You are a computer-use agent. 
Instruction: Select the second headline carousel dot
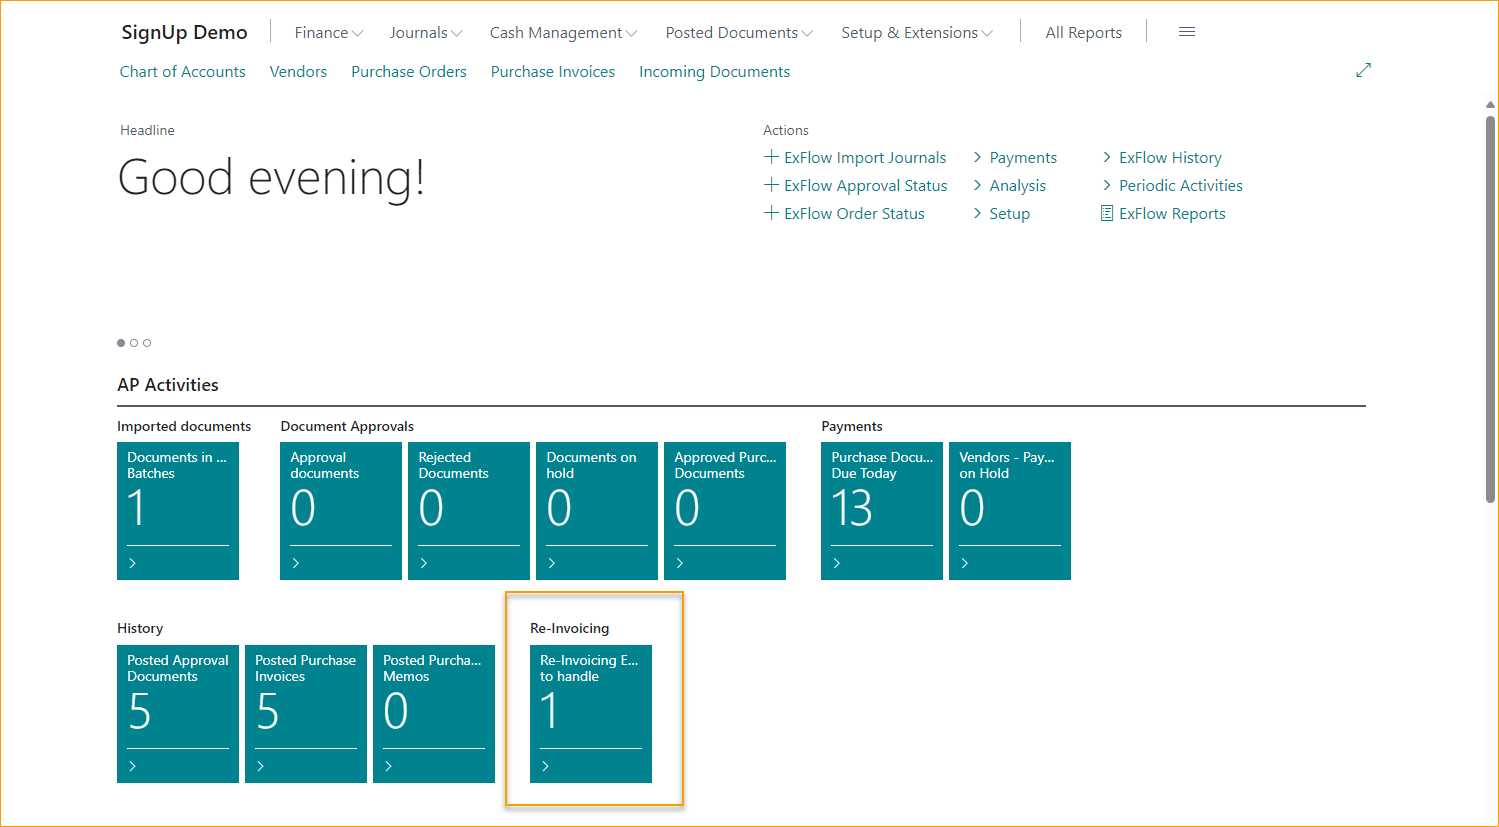[134, 343]
